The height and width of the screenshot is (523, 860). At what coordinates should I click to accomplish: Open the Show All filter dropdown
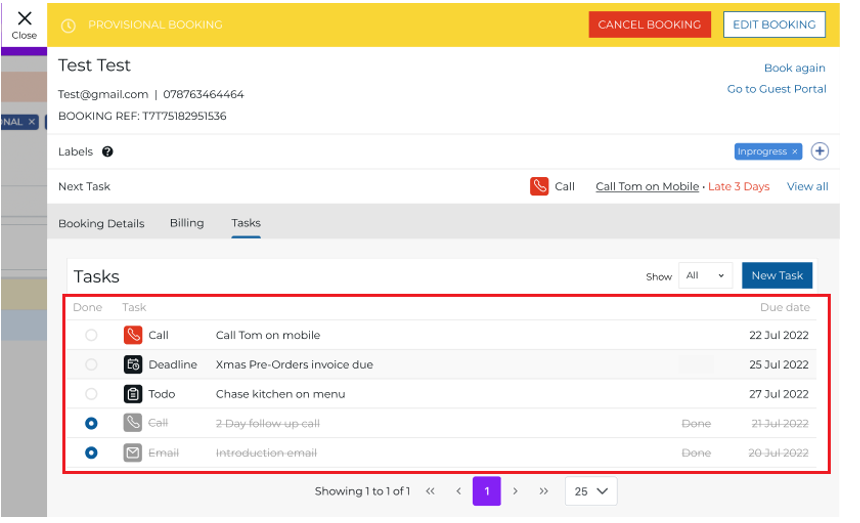[x=705, y=276]
